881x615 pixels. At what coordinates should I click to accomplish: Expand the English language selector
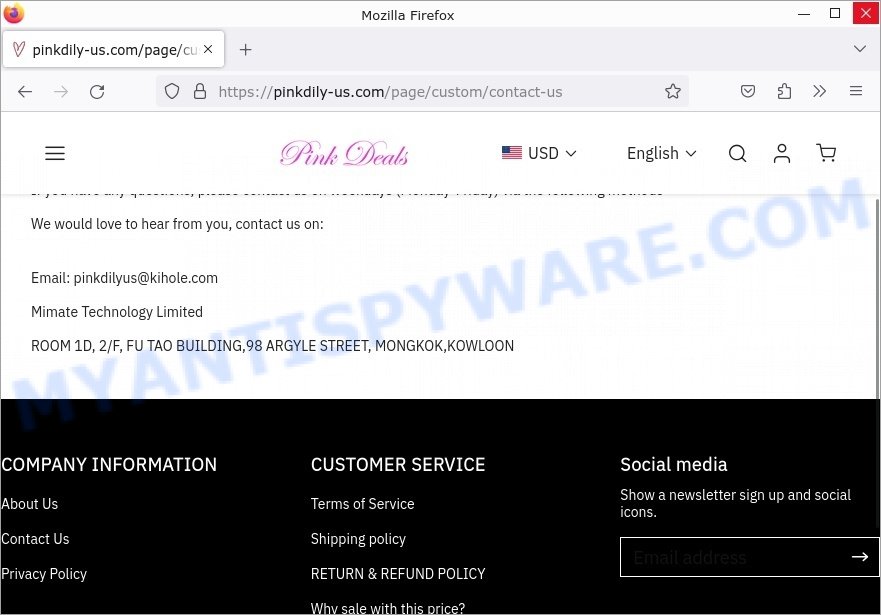tap(661, 153)
